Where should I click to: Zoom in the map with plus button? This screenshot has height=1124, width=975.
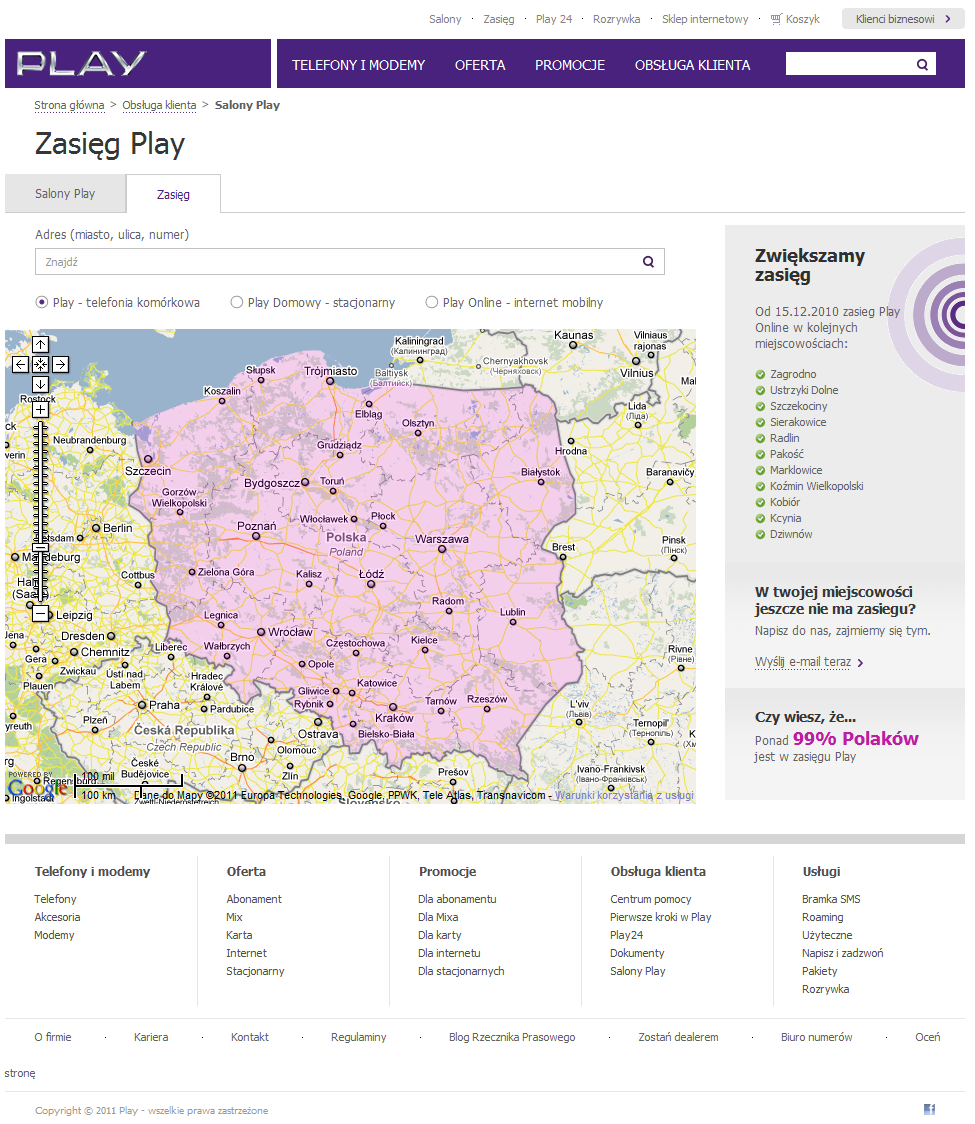(41, 410)
